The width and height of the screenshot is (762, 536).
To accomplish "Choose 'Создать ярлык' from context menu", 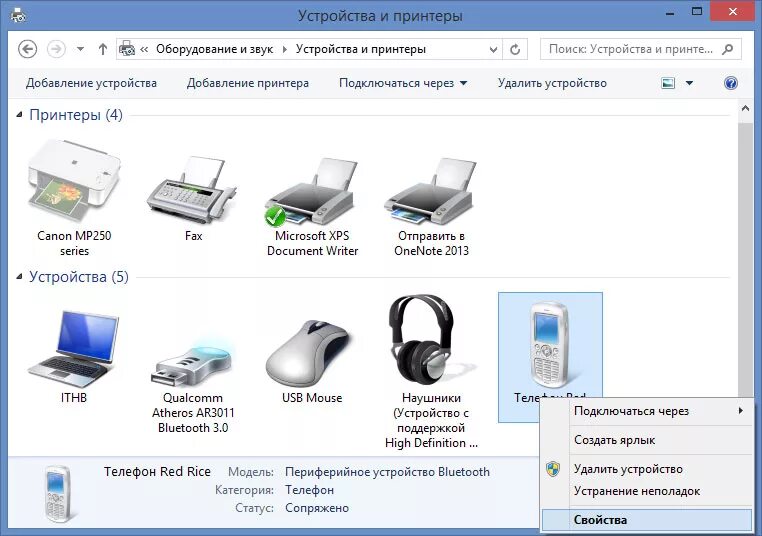I will (x=647, y=440).
